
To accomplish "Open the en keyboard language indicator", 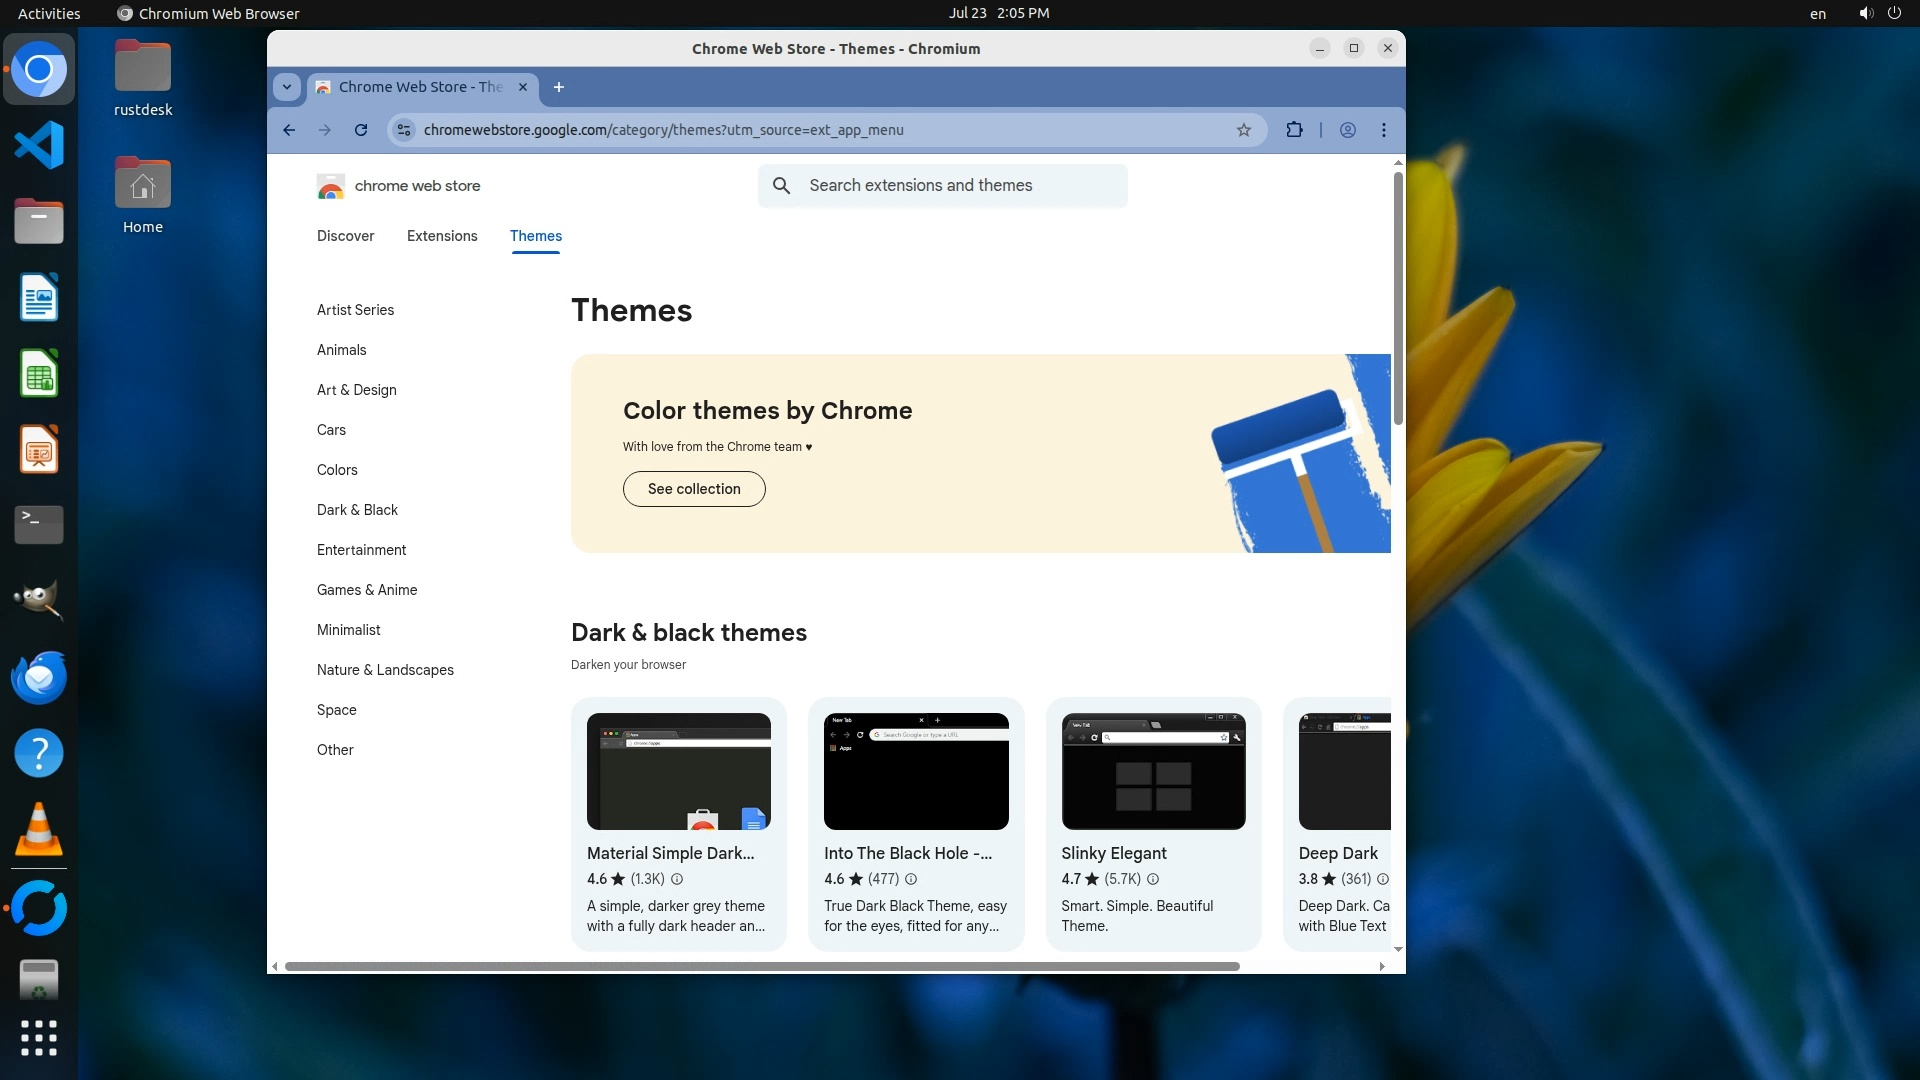I will 1817,14.
